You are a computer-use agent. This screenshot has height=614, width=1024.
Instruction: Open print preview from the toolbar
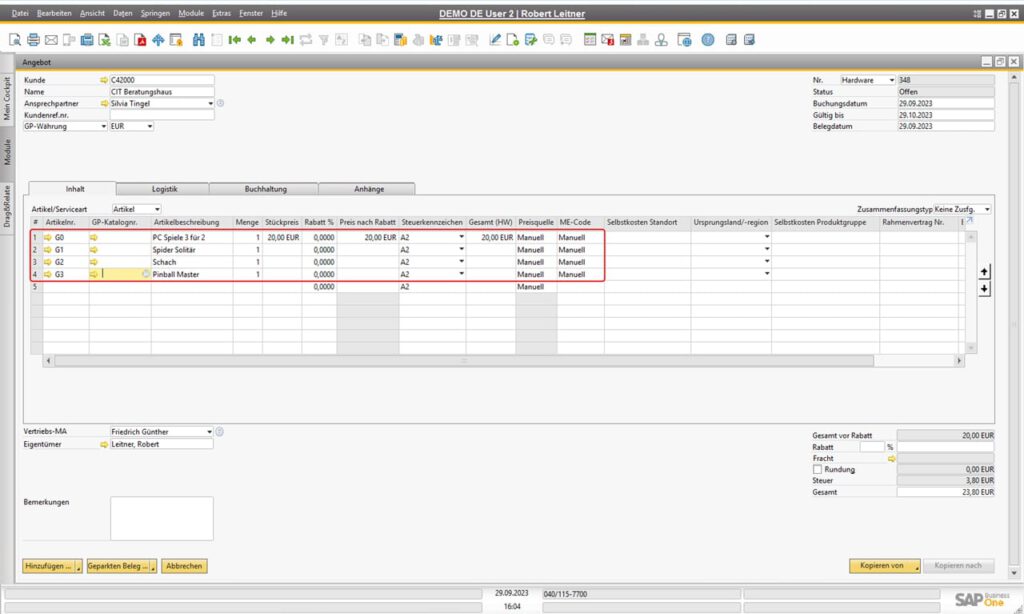coord(14,40)
